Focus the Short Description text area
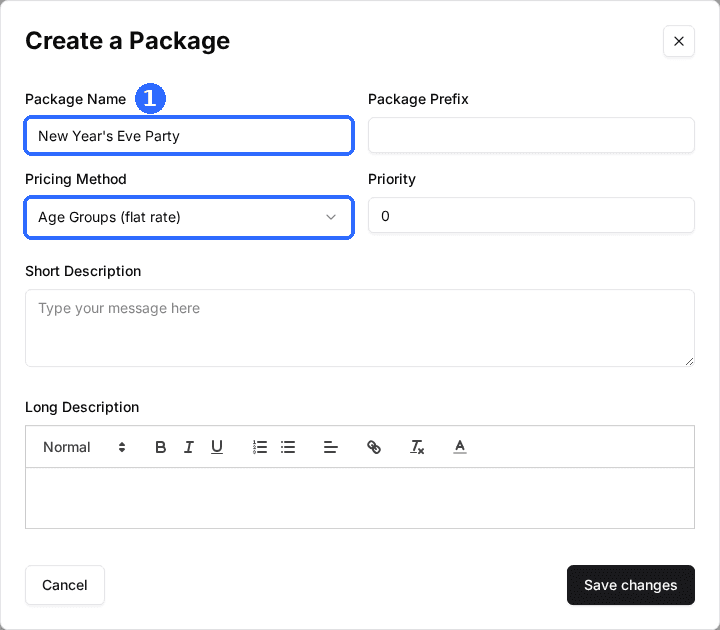Image resolution: width=720 pixels, height=630 pixels. (360, 328)
